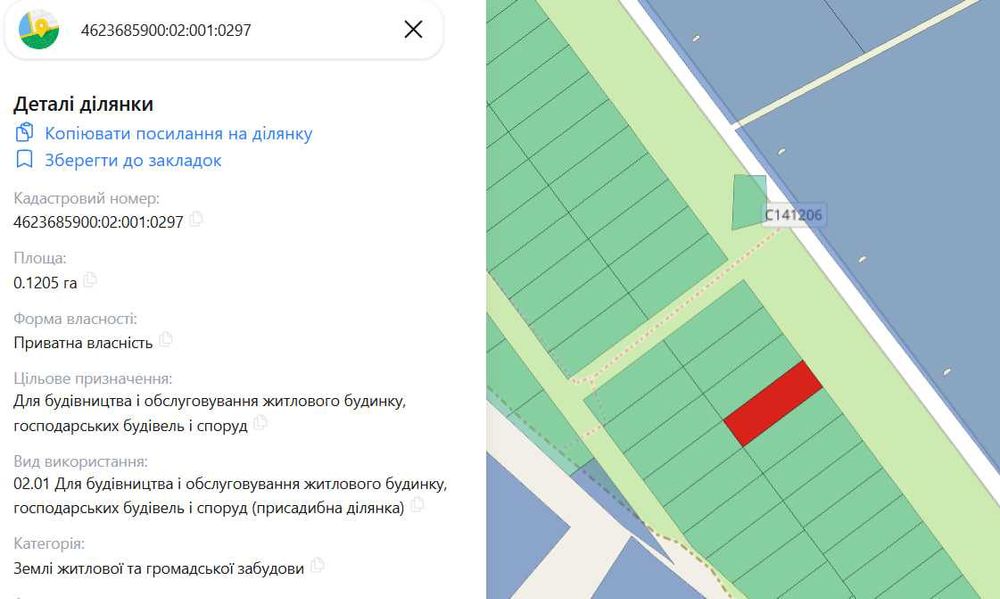Click the copy-link clipboard icon

(25, 133)
